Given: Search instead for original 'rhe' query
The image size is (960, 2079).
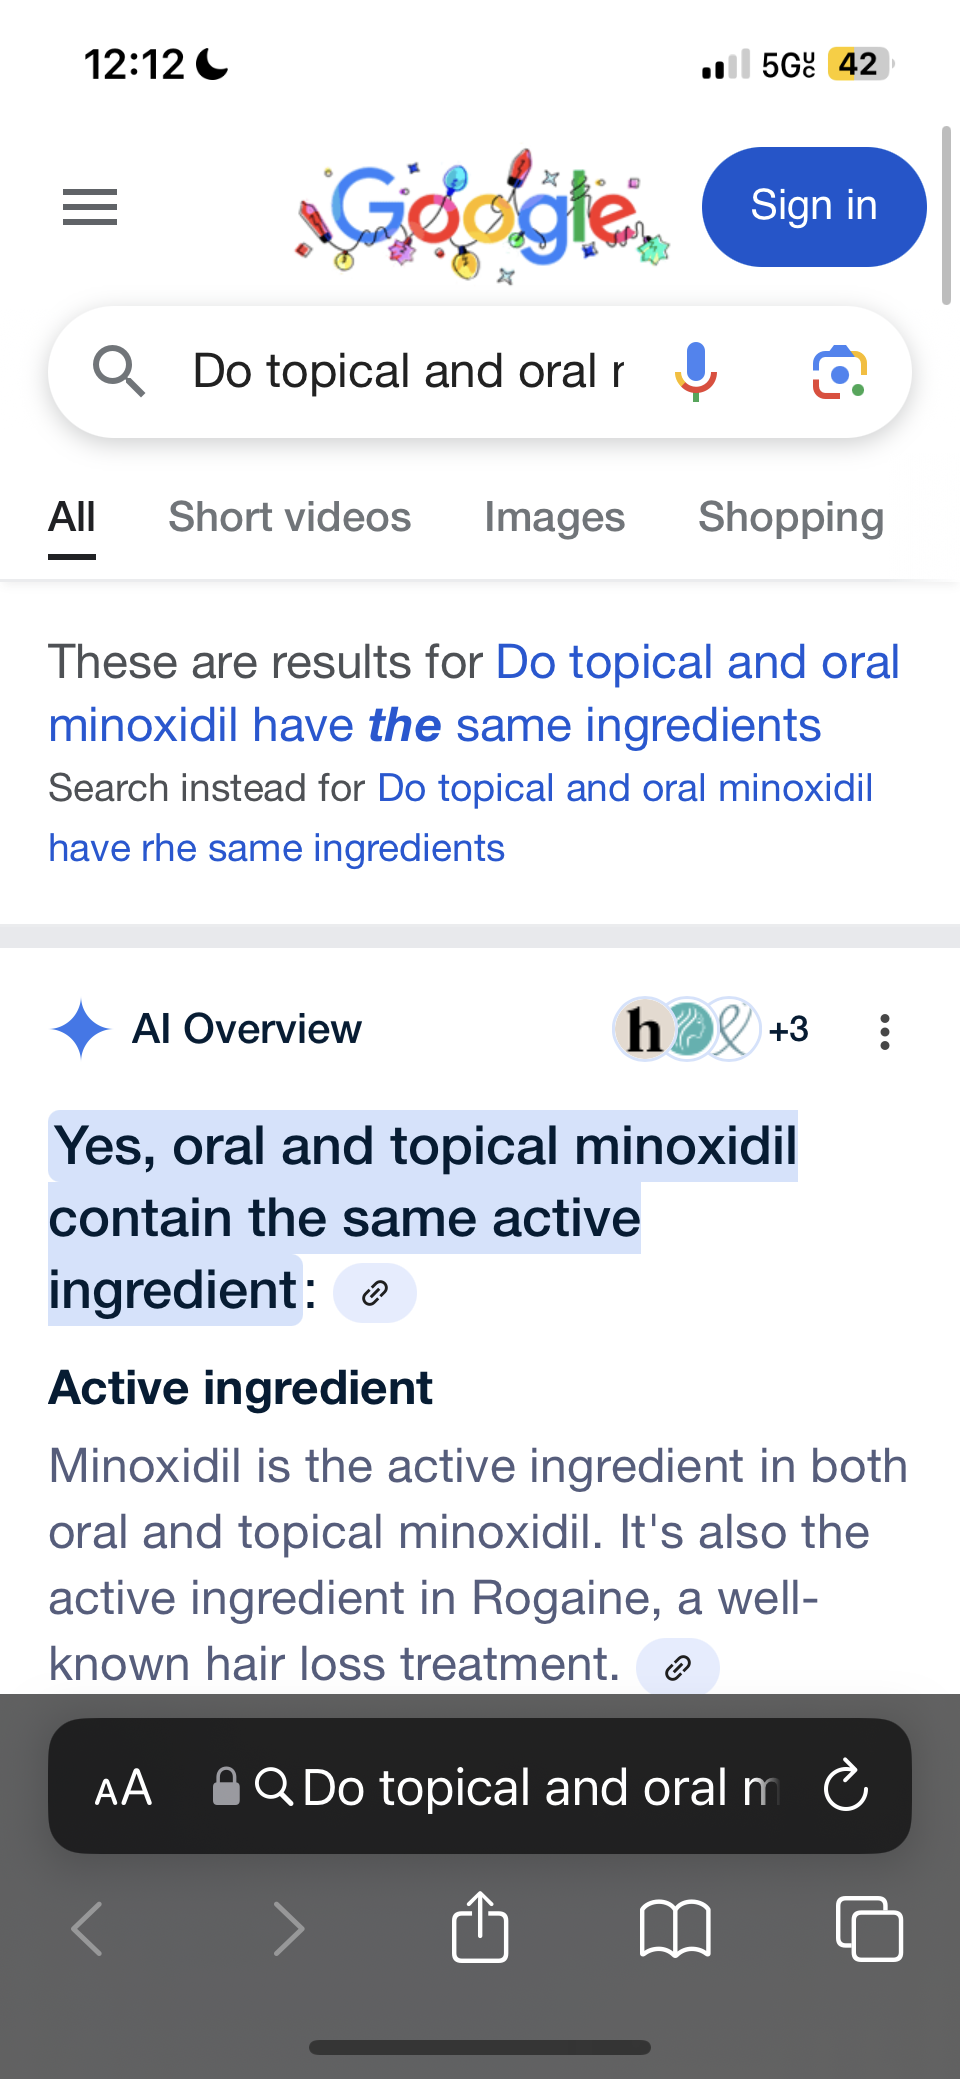Looking at the screenshot, I should (460, 818).
